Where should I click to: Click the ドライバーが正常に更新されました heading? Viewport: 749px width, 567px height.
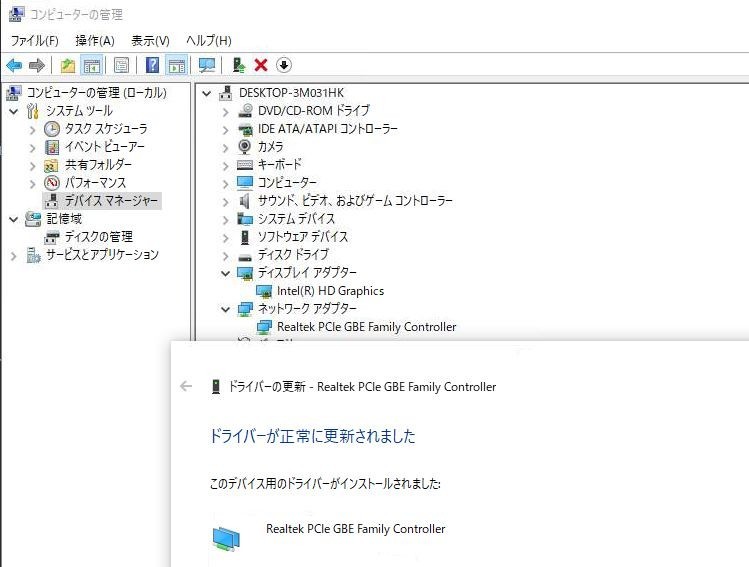coord(312,436)
